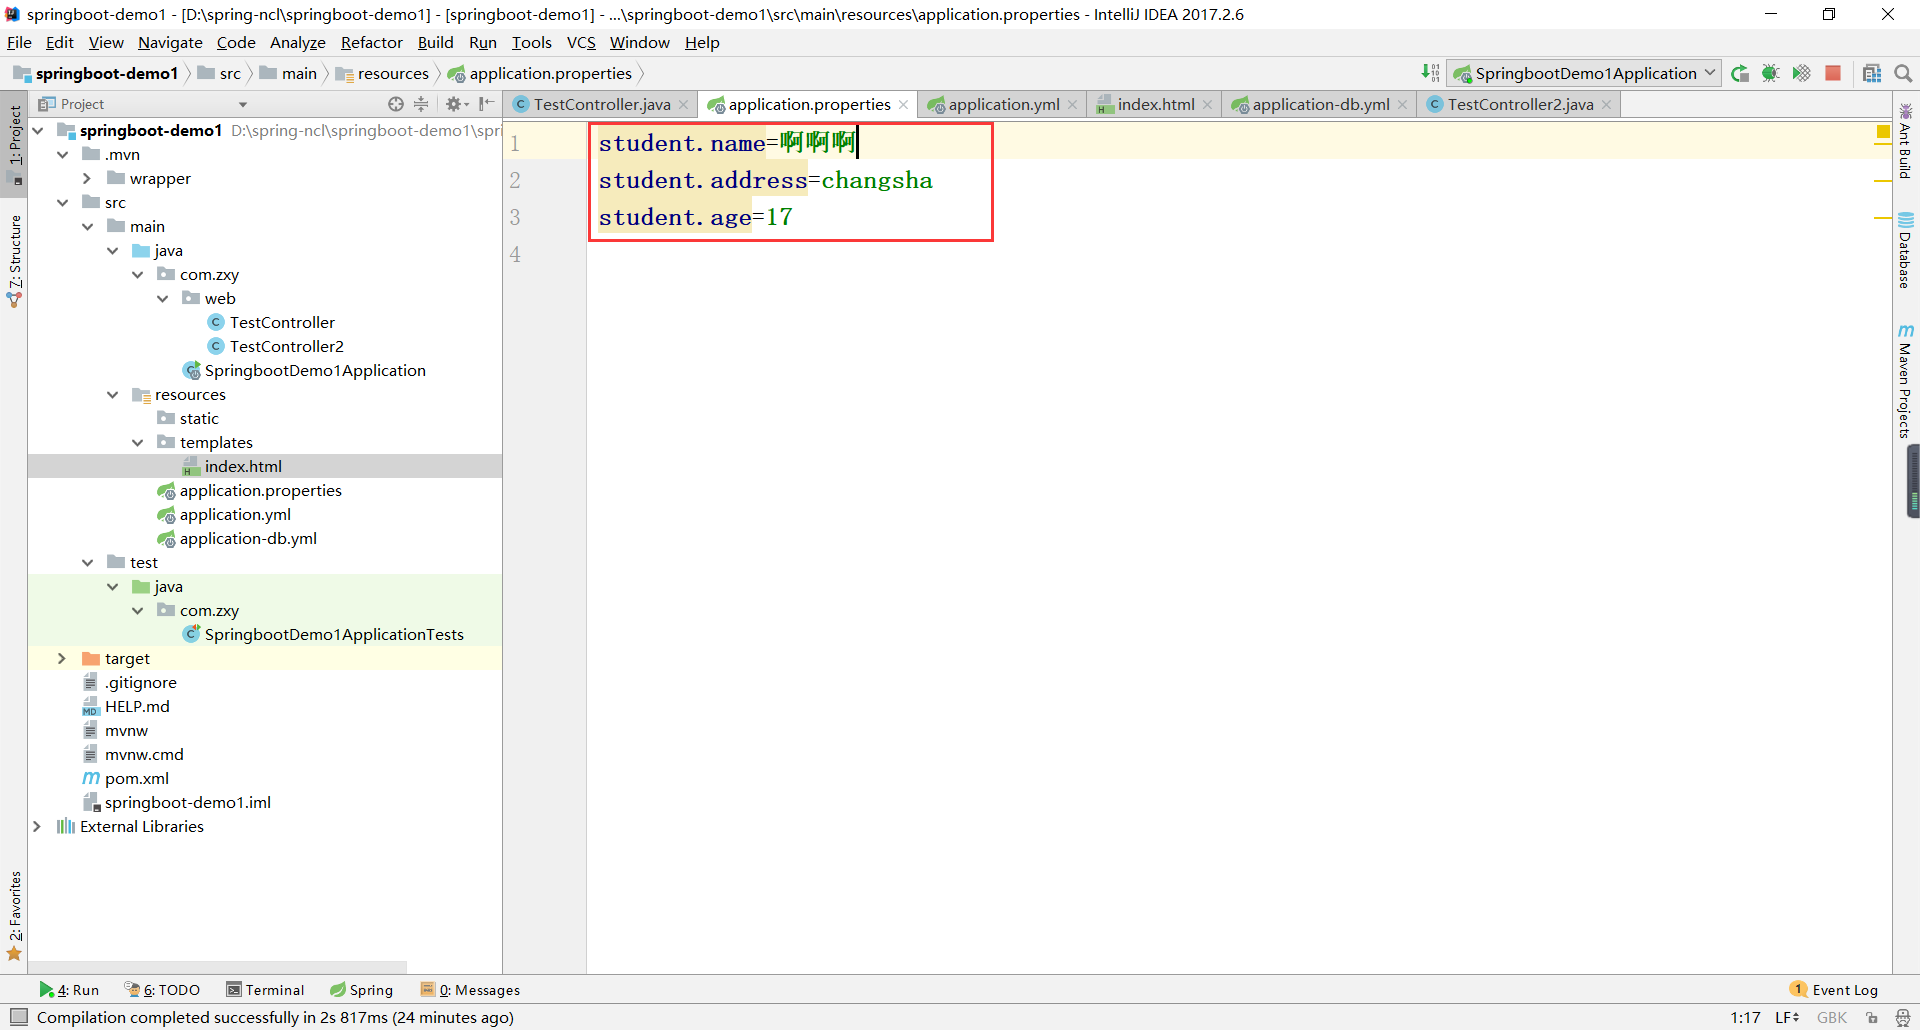Close the application-db.yml tab

pyautogui.click(x=1403, y=104)
